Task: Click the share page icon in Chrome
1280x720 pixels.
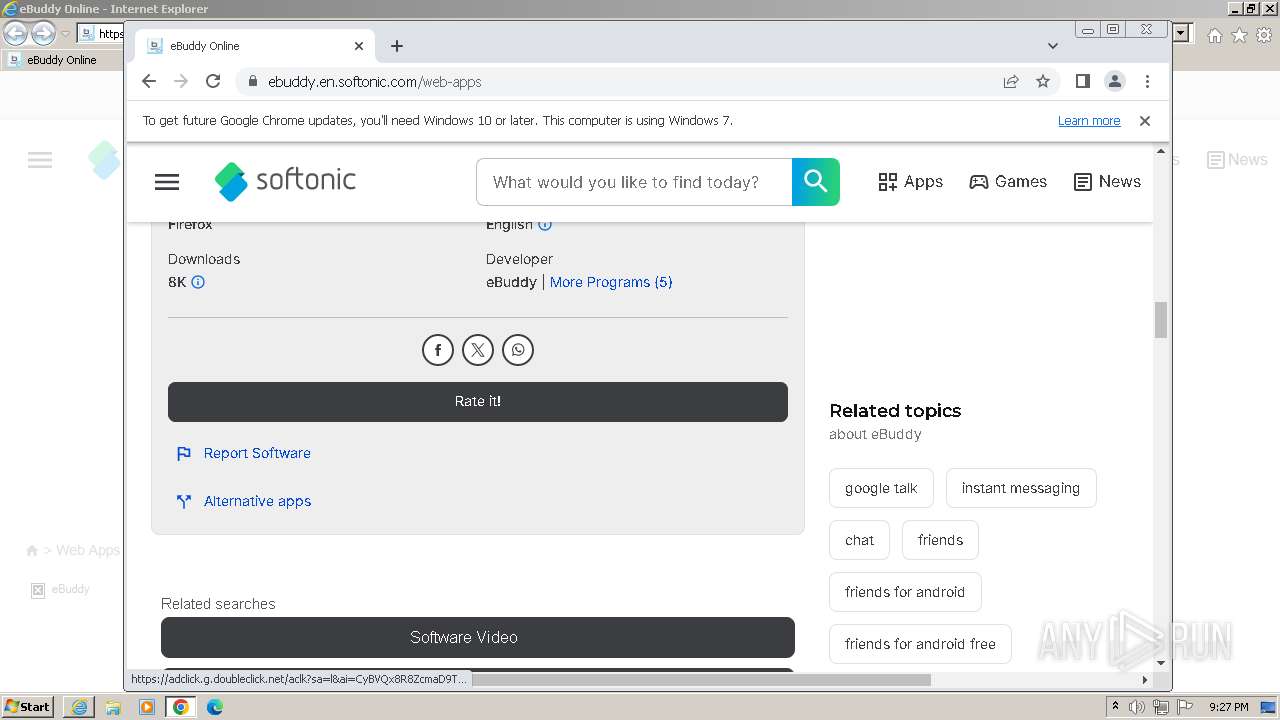Action: pos(1011,82)
